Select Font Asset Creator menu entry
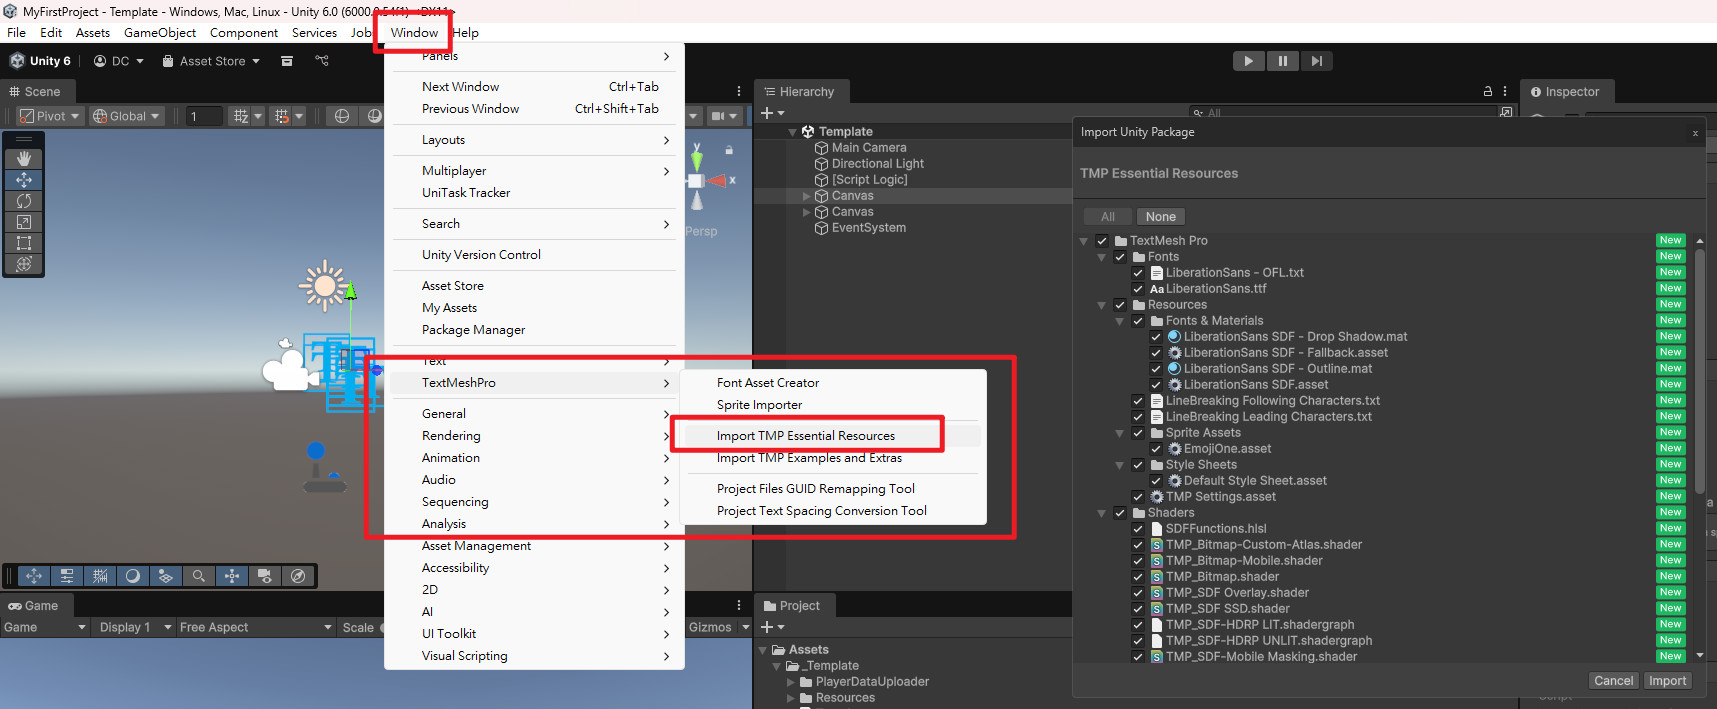 (x=768, y=383)
